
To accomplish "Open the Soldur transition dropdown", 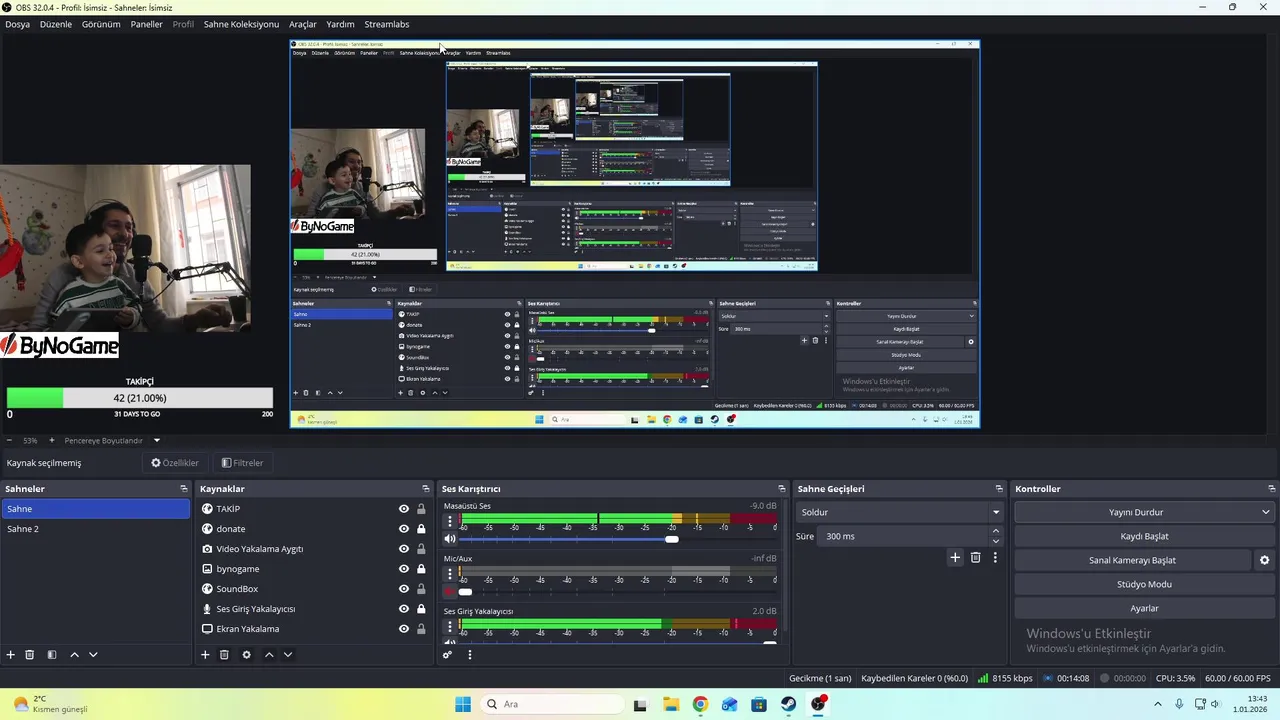I will point(899,512).
